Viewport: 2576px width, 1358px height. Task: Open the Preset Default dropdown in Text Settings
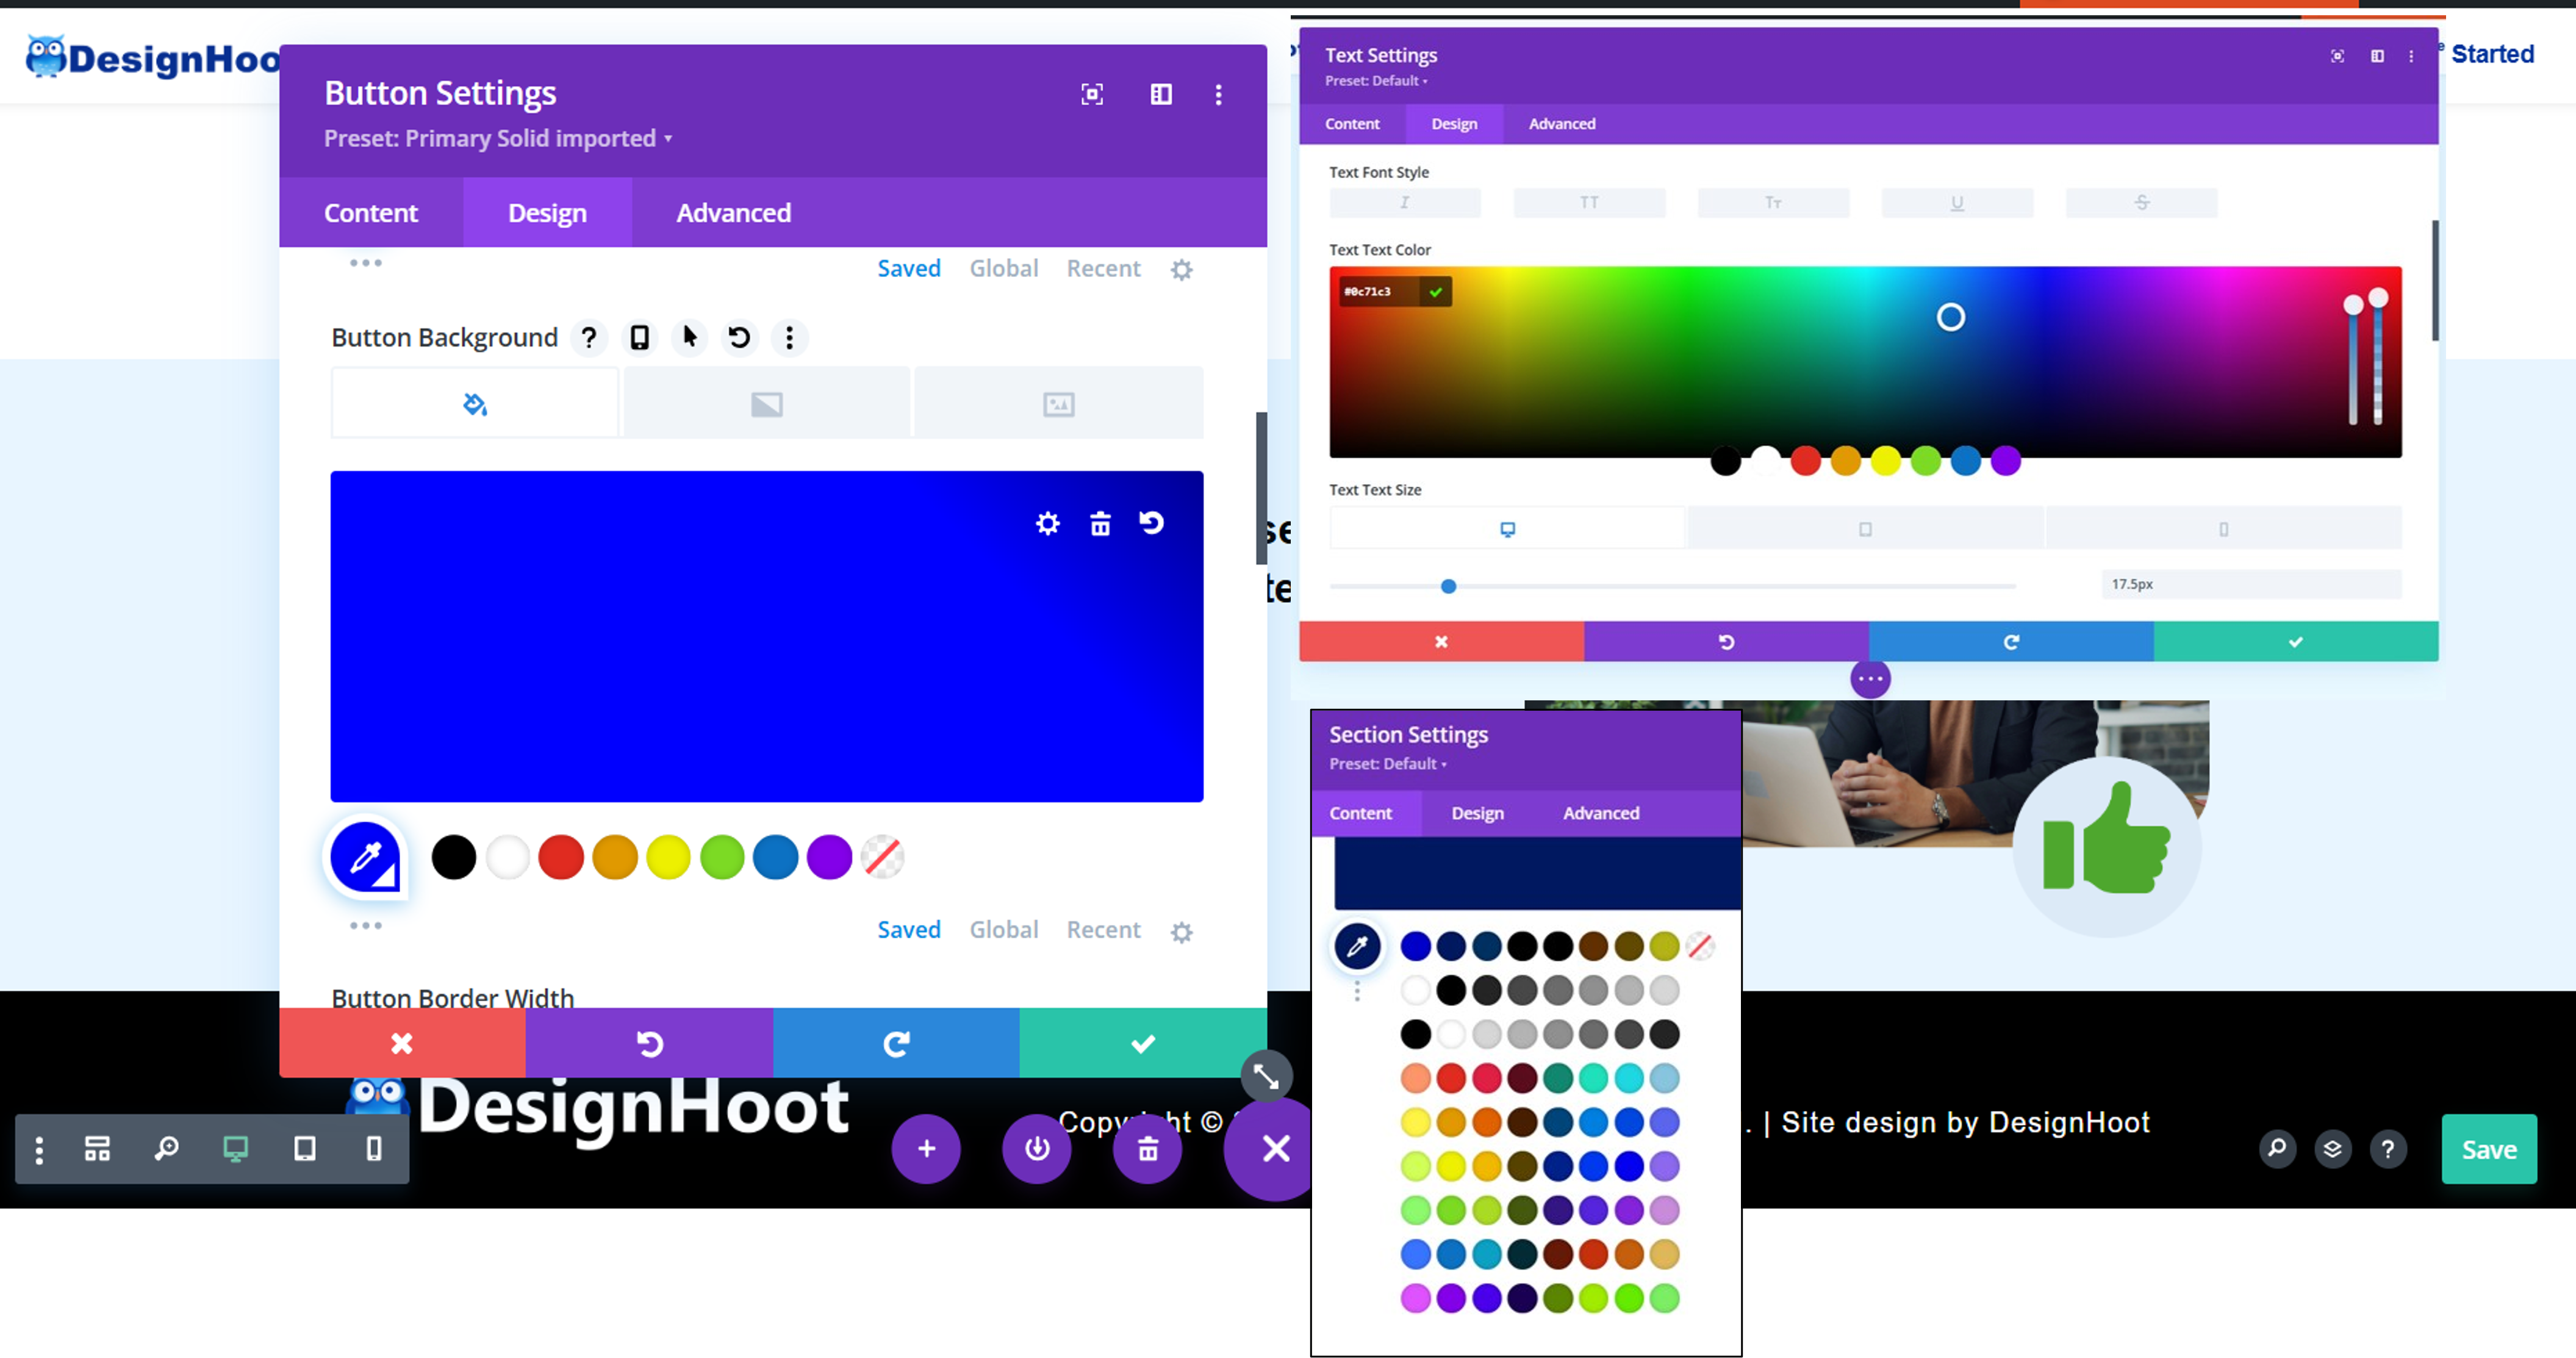[1376, 82]
